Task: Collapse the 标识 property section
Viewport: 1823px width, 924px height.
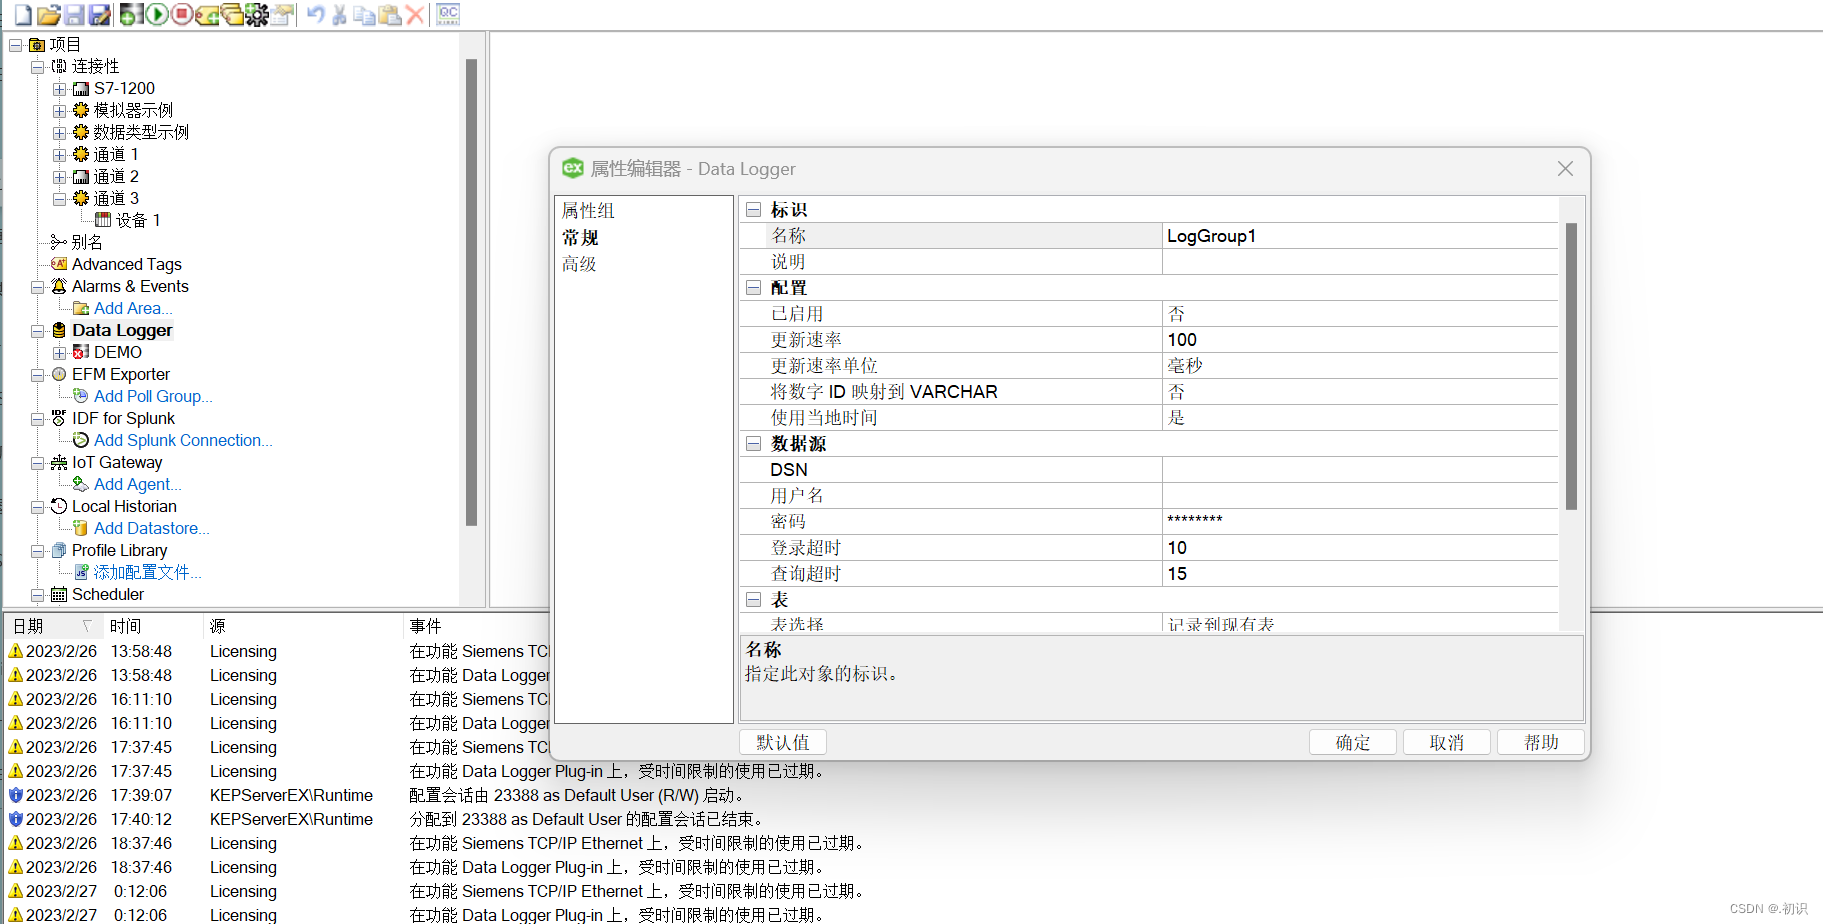Action: (754, 210)
